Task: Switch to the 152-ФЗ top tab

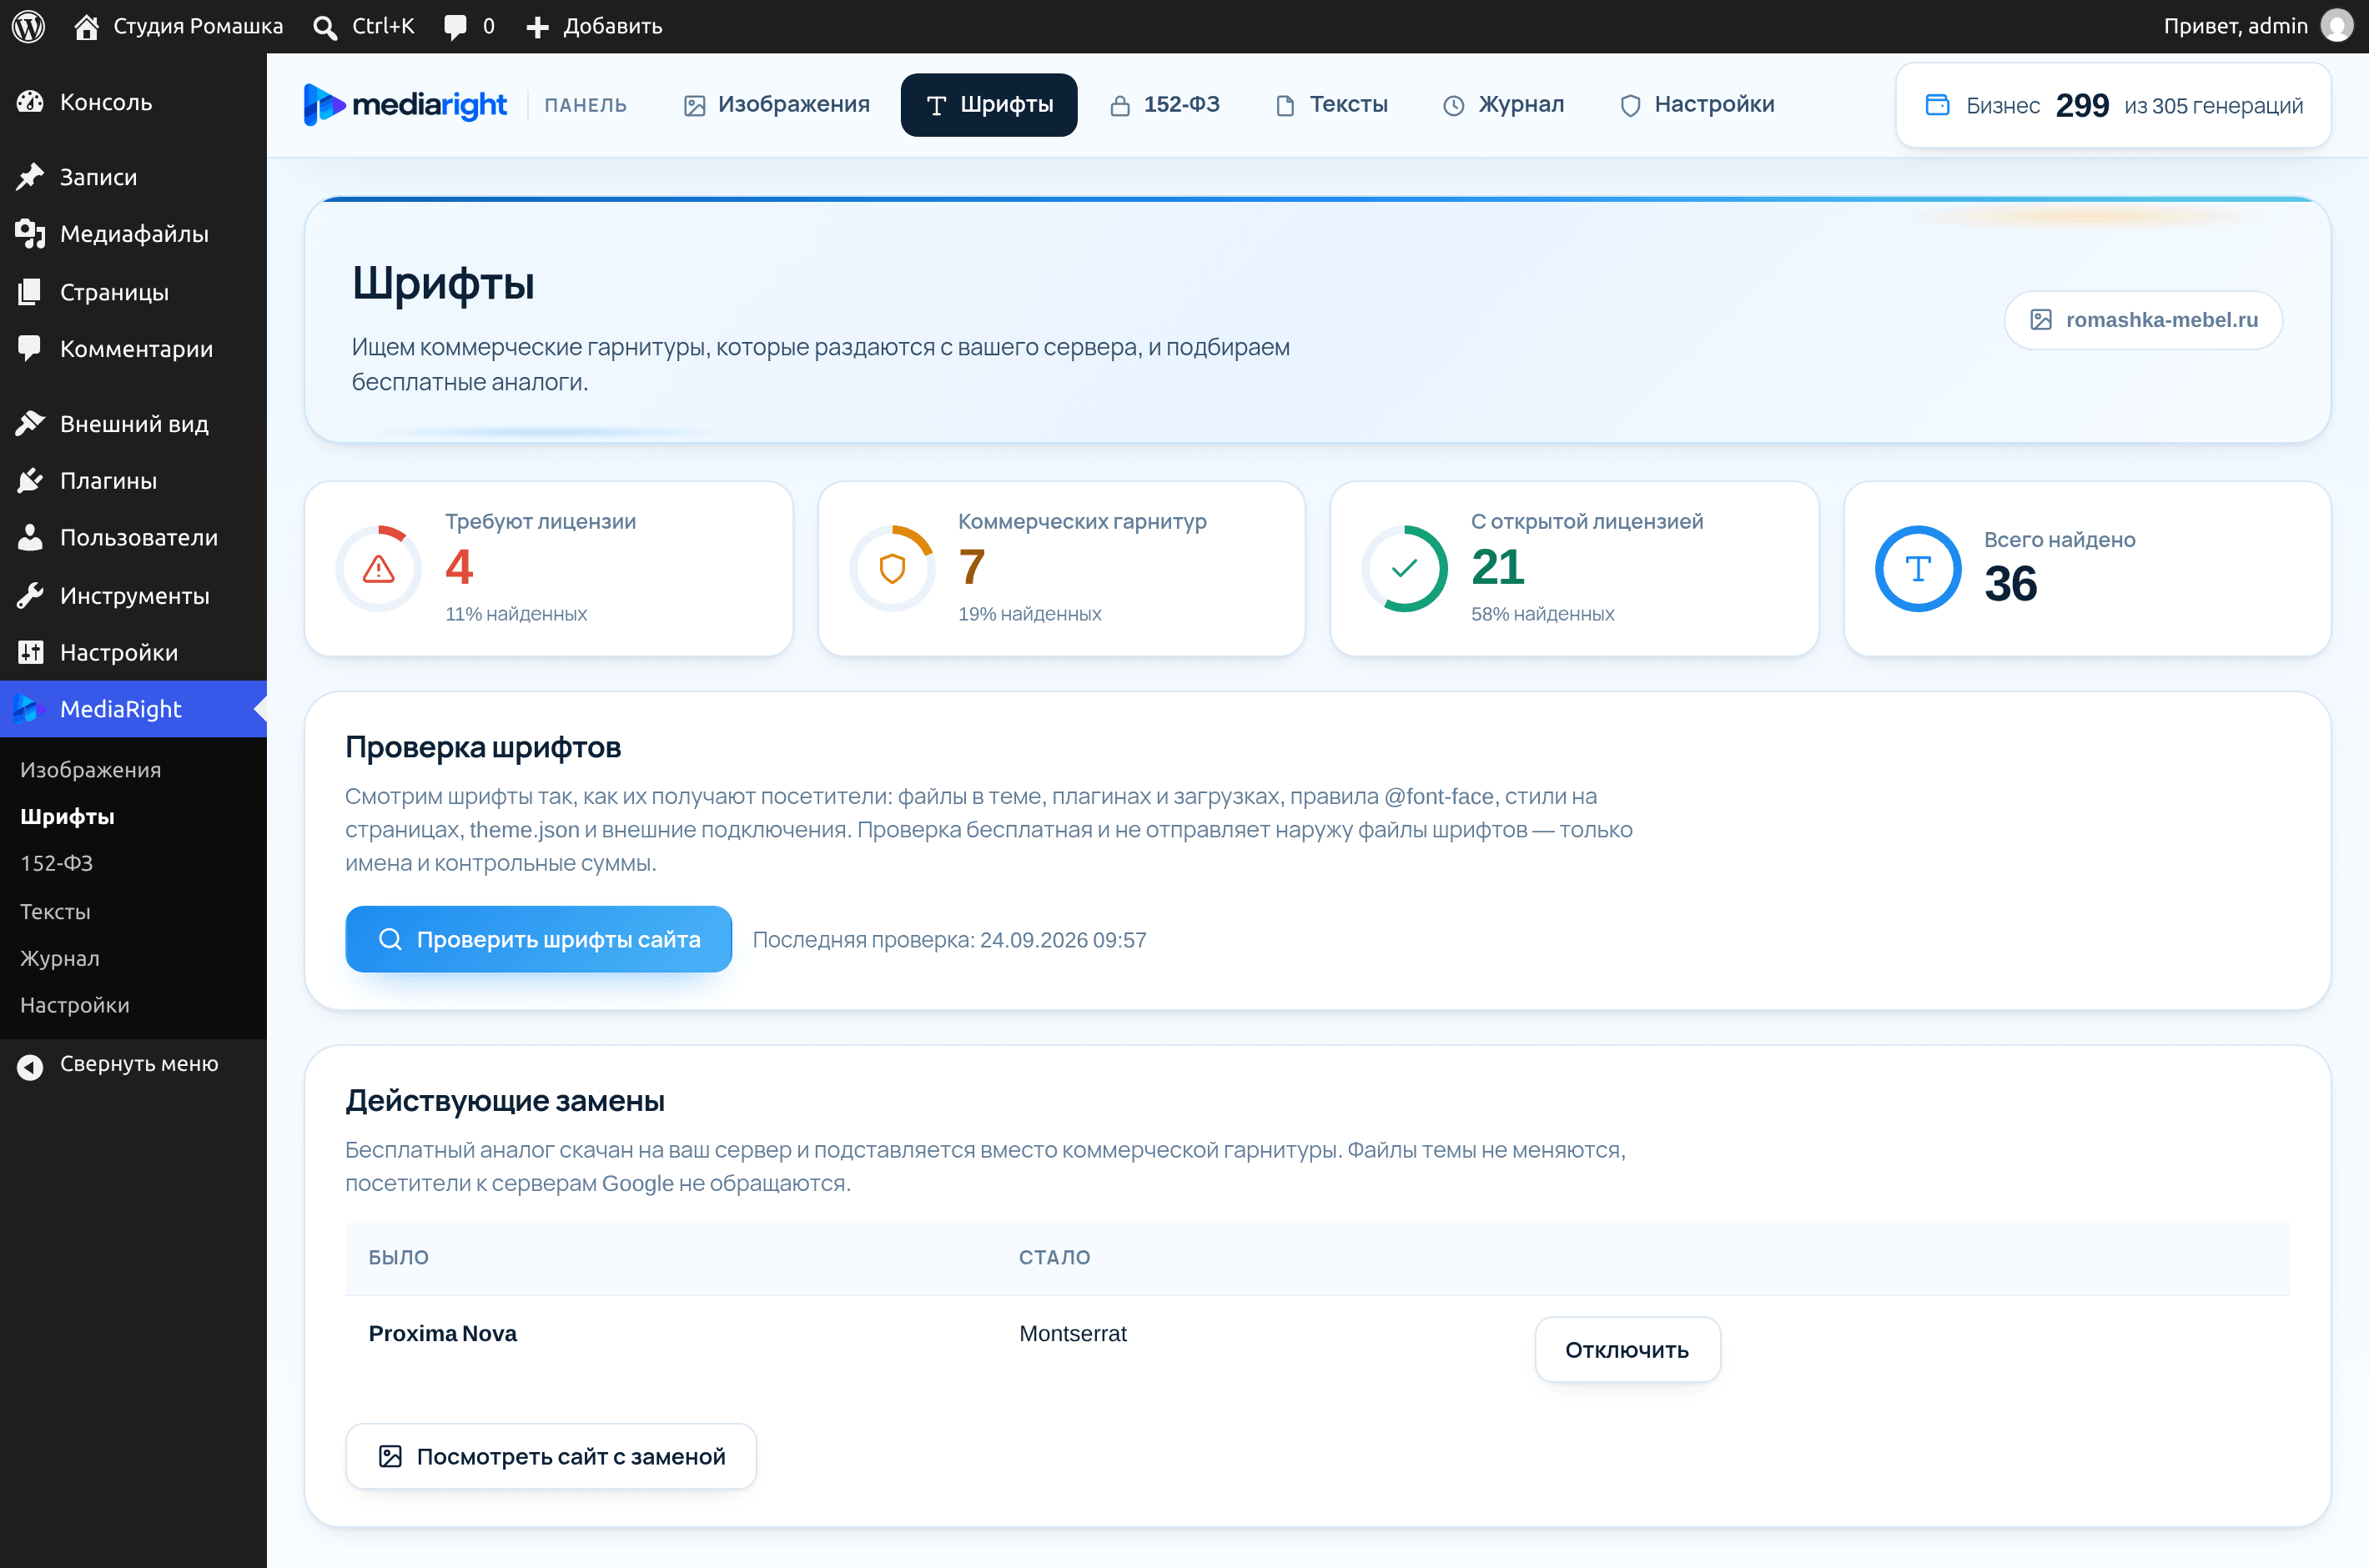Action: click(x=1165, y=105)
